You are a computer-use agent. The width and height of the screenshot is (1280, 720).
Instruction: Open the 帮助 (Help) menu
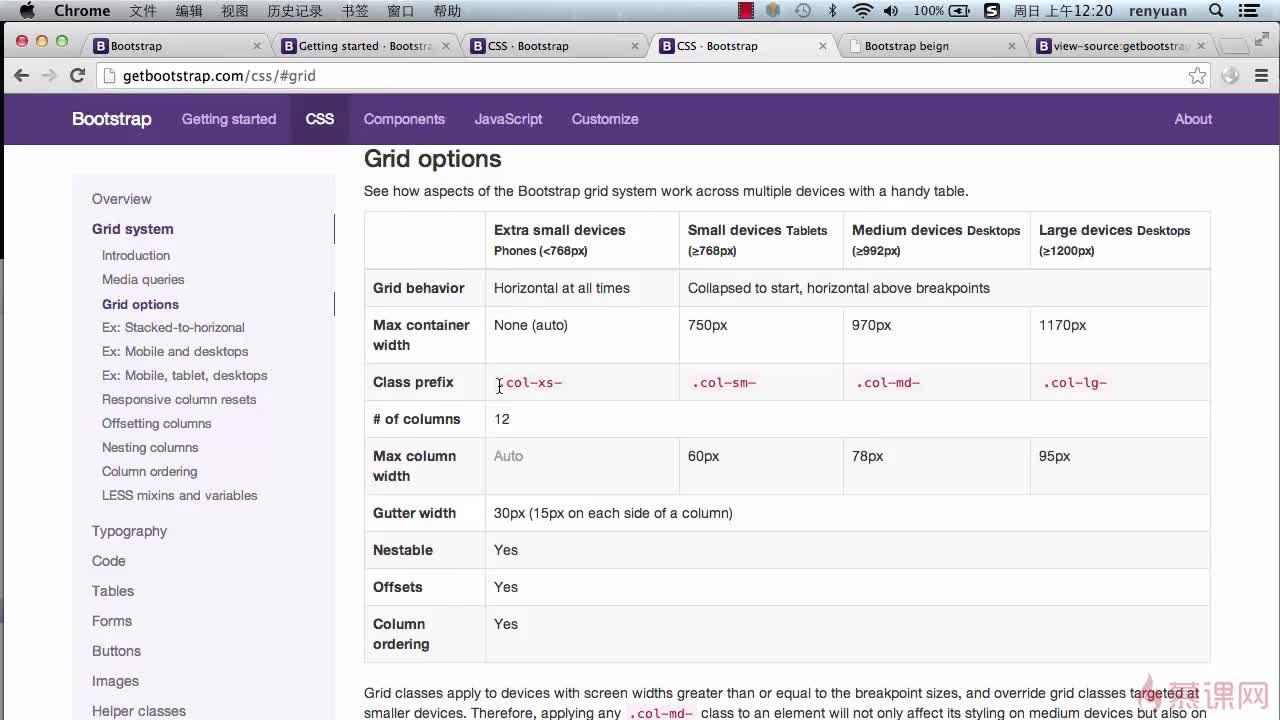[447, 11]
